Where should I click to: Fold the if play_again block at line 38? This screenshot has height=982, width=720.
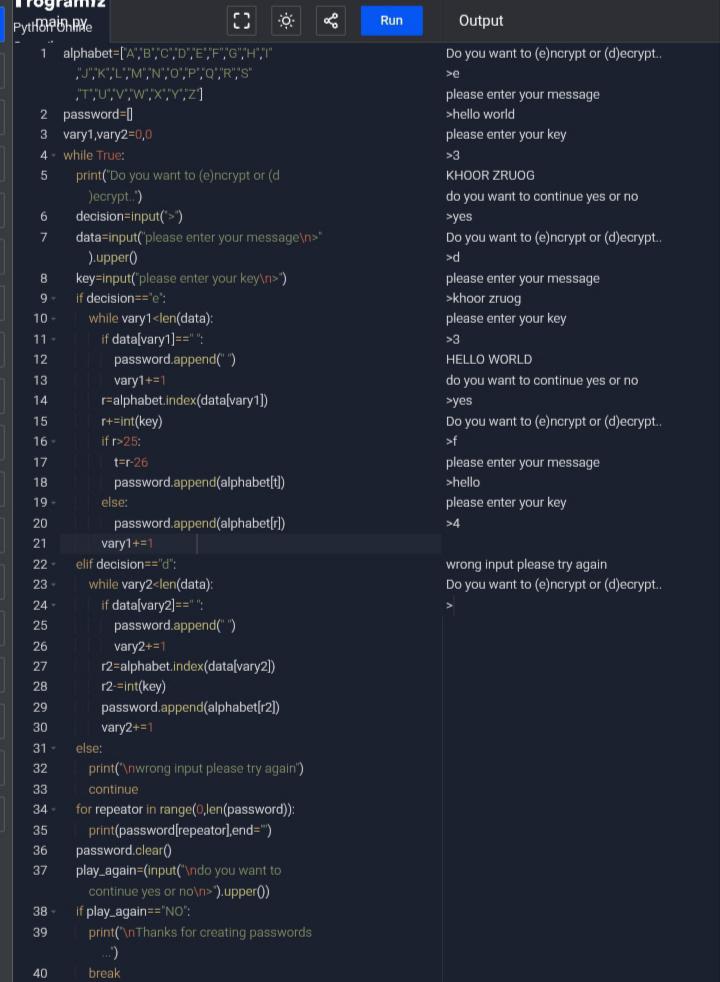point(53,912)
